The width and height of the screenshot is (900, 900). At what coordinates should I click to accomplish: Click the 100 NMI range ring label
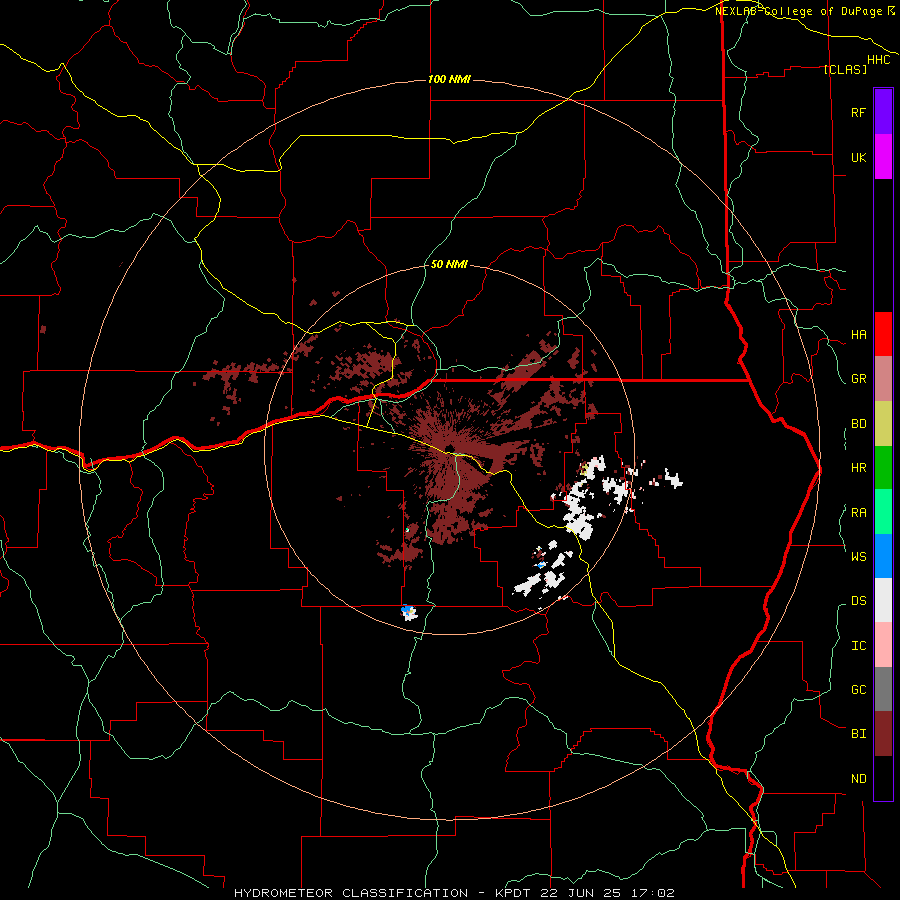pyautogui.click(x=449, y=79)
